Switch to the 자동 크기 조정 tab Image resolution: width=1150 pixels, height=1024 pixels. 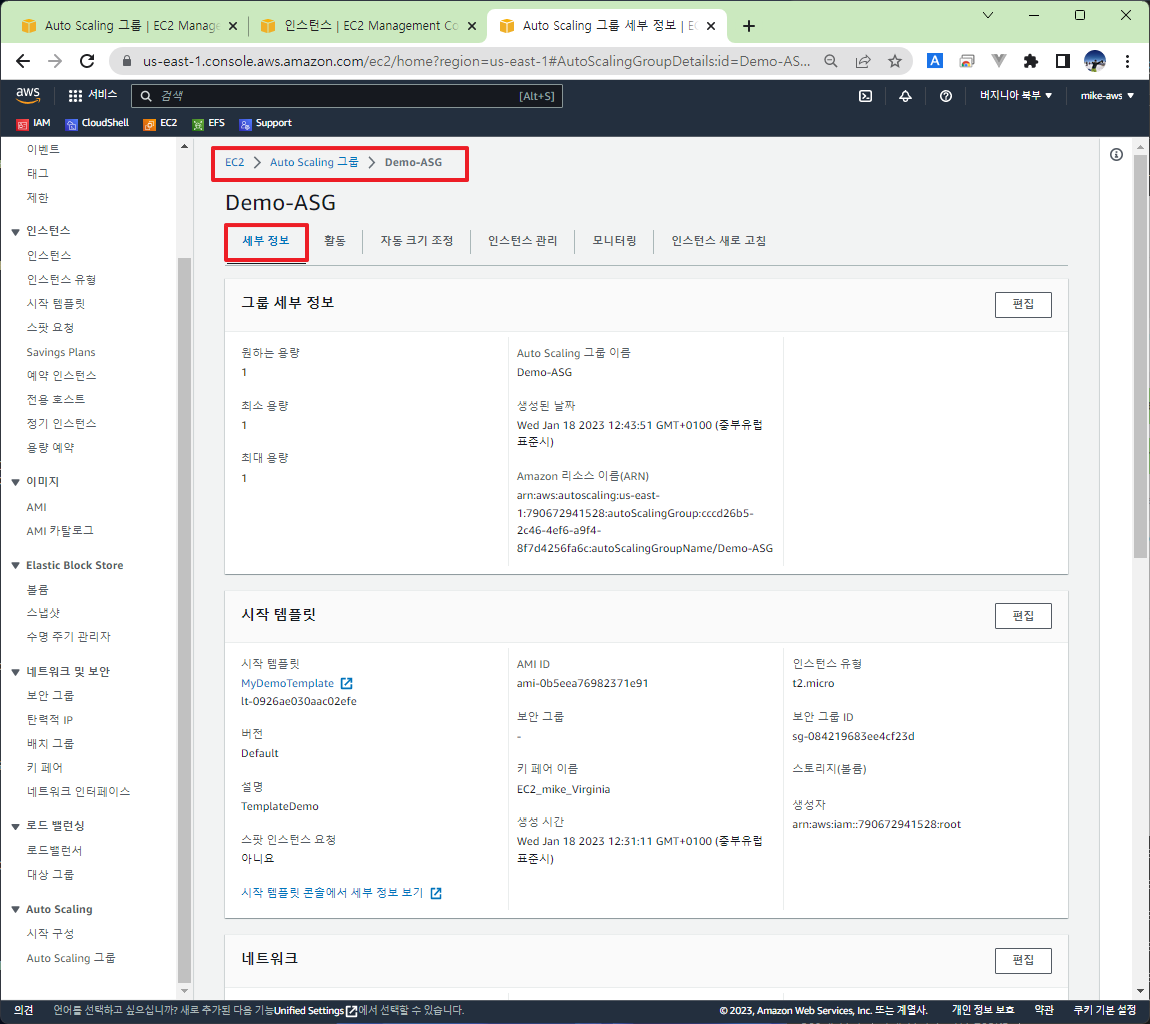coord(417,241)
